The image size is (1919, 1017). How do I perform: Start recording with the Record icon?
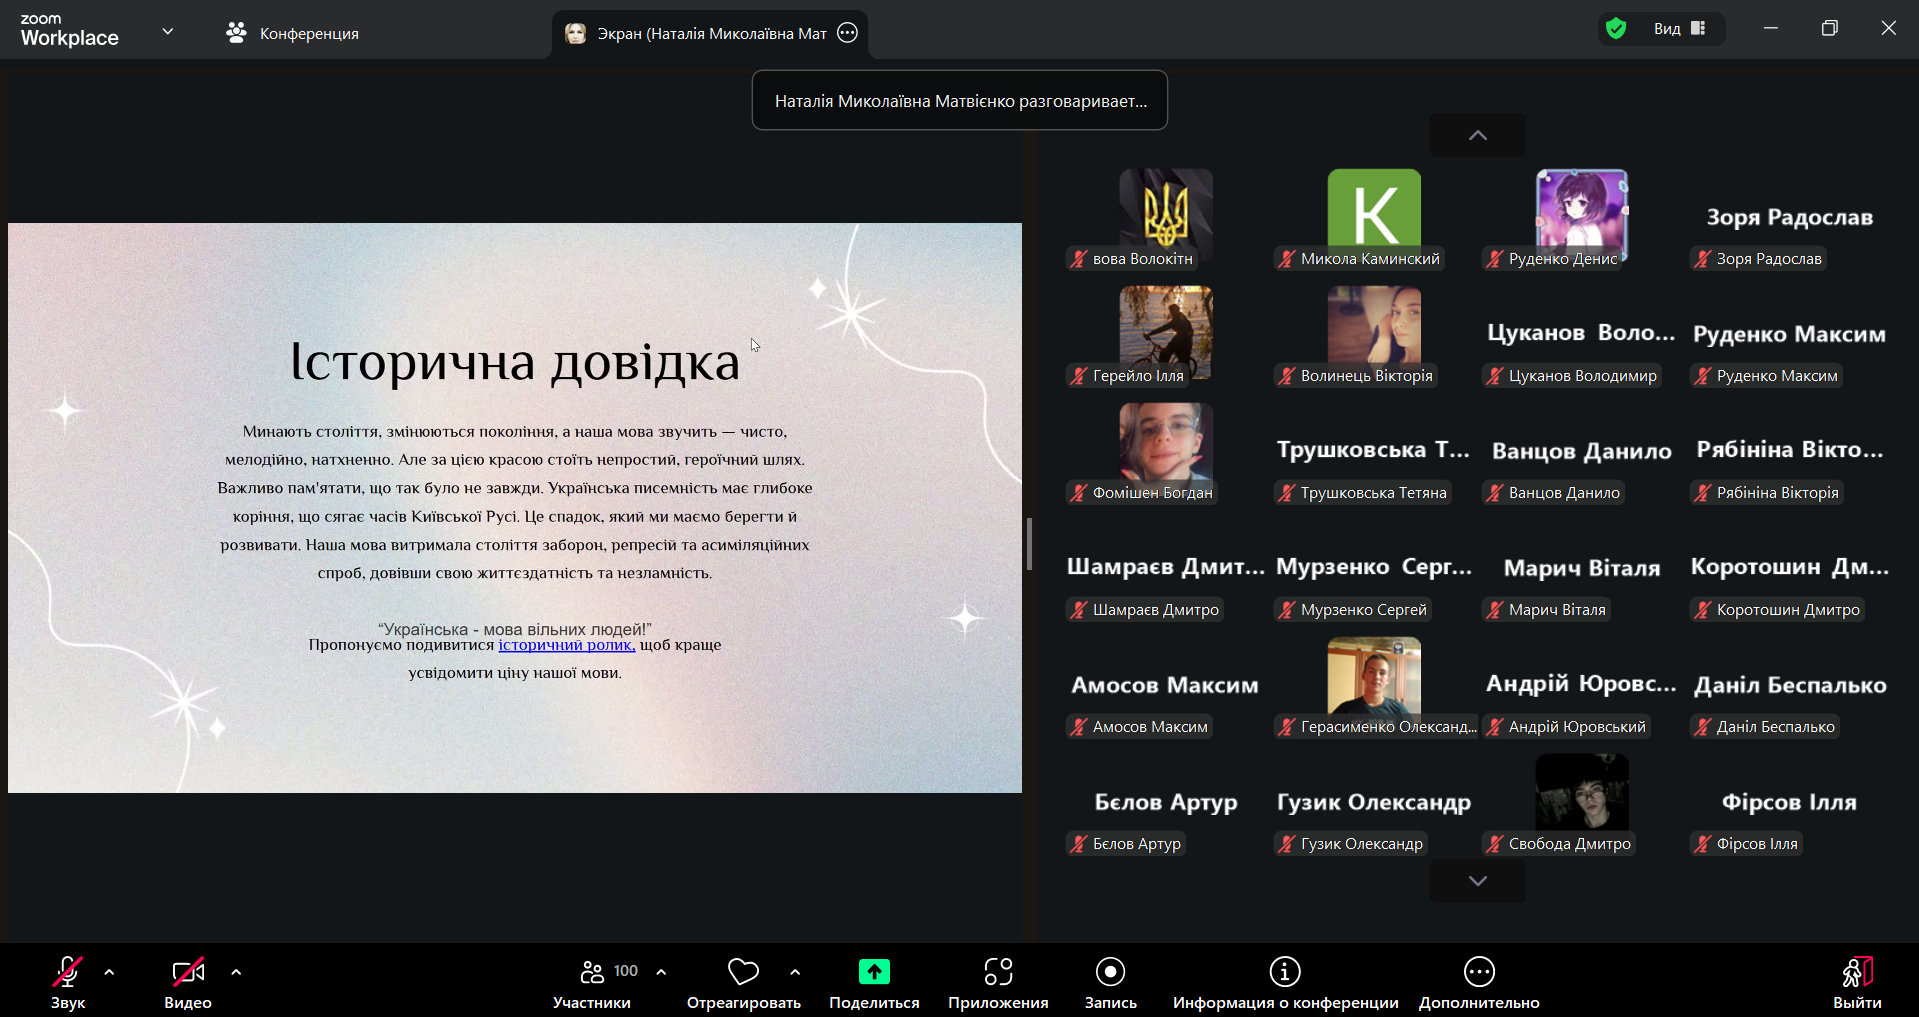coord(1110,972)
